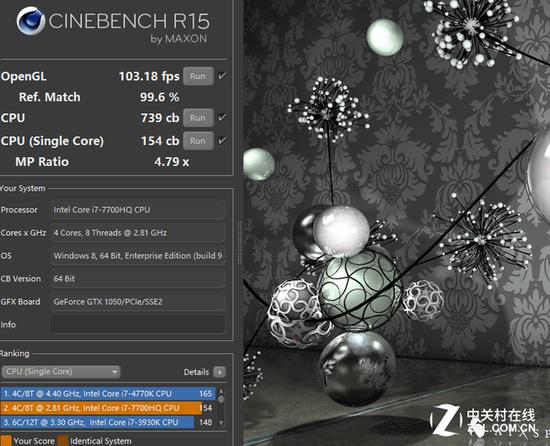Select the i7-3930K ranking row

point(108,422)
